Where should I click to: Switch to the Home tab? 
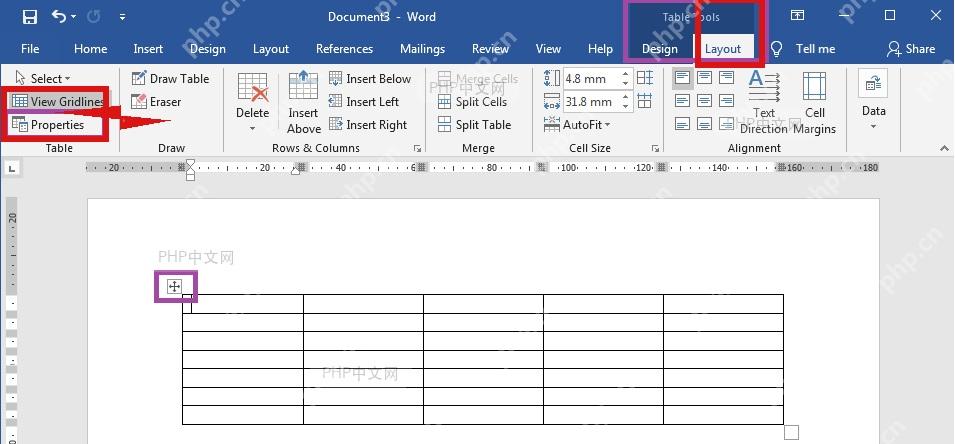90,49
